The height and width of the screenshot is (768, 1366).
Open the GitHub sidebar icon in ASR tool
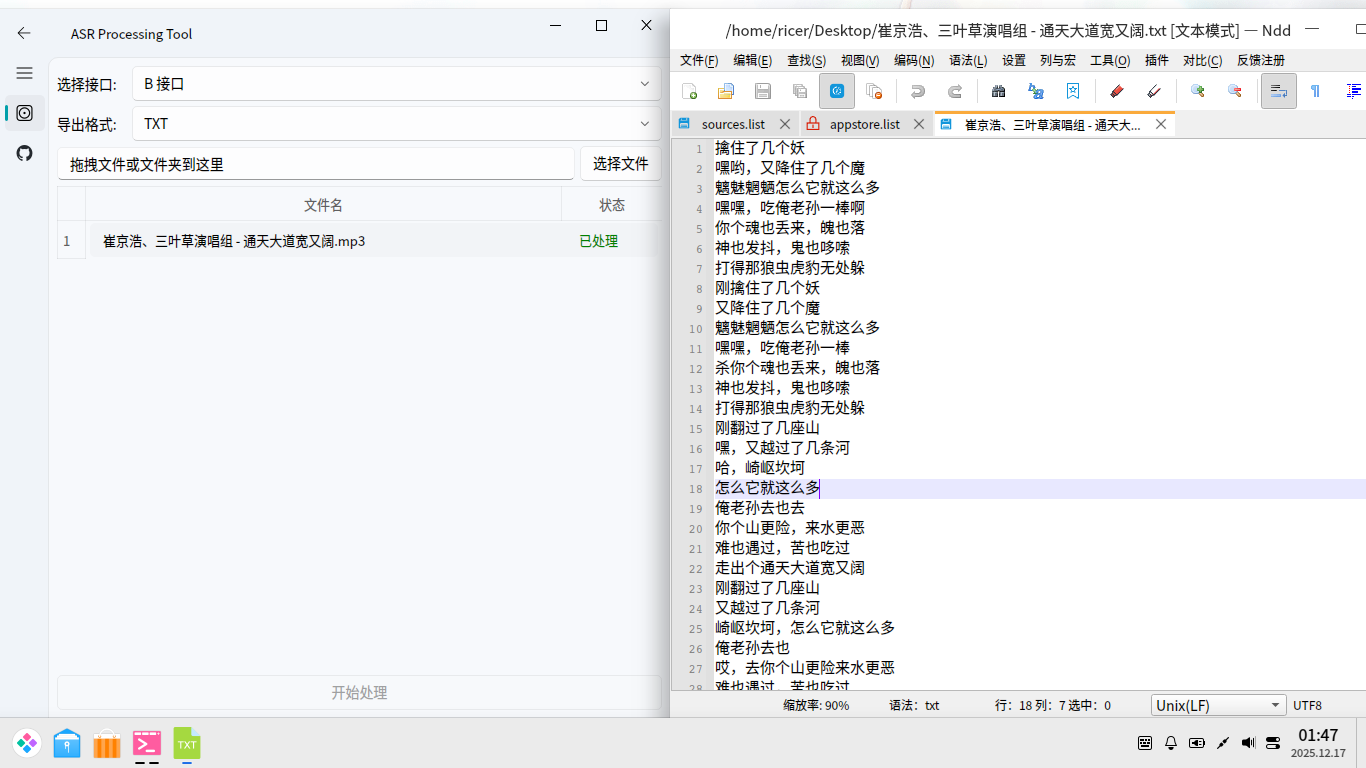click(24, 153)
